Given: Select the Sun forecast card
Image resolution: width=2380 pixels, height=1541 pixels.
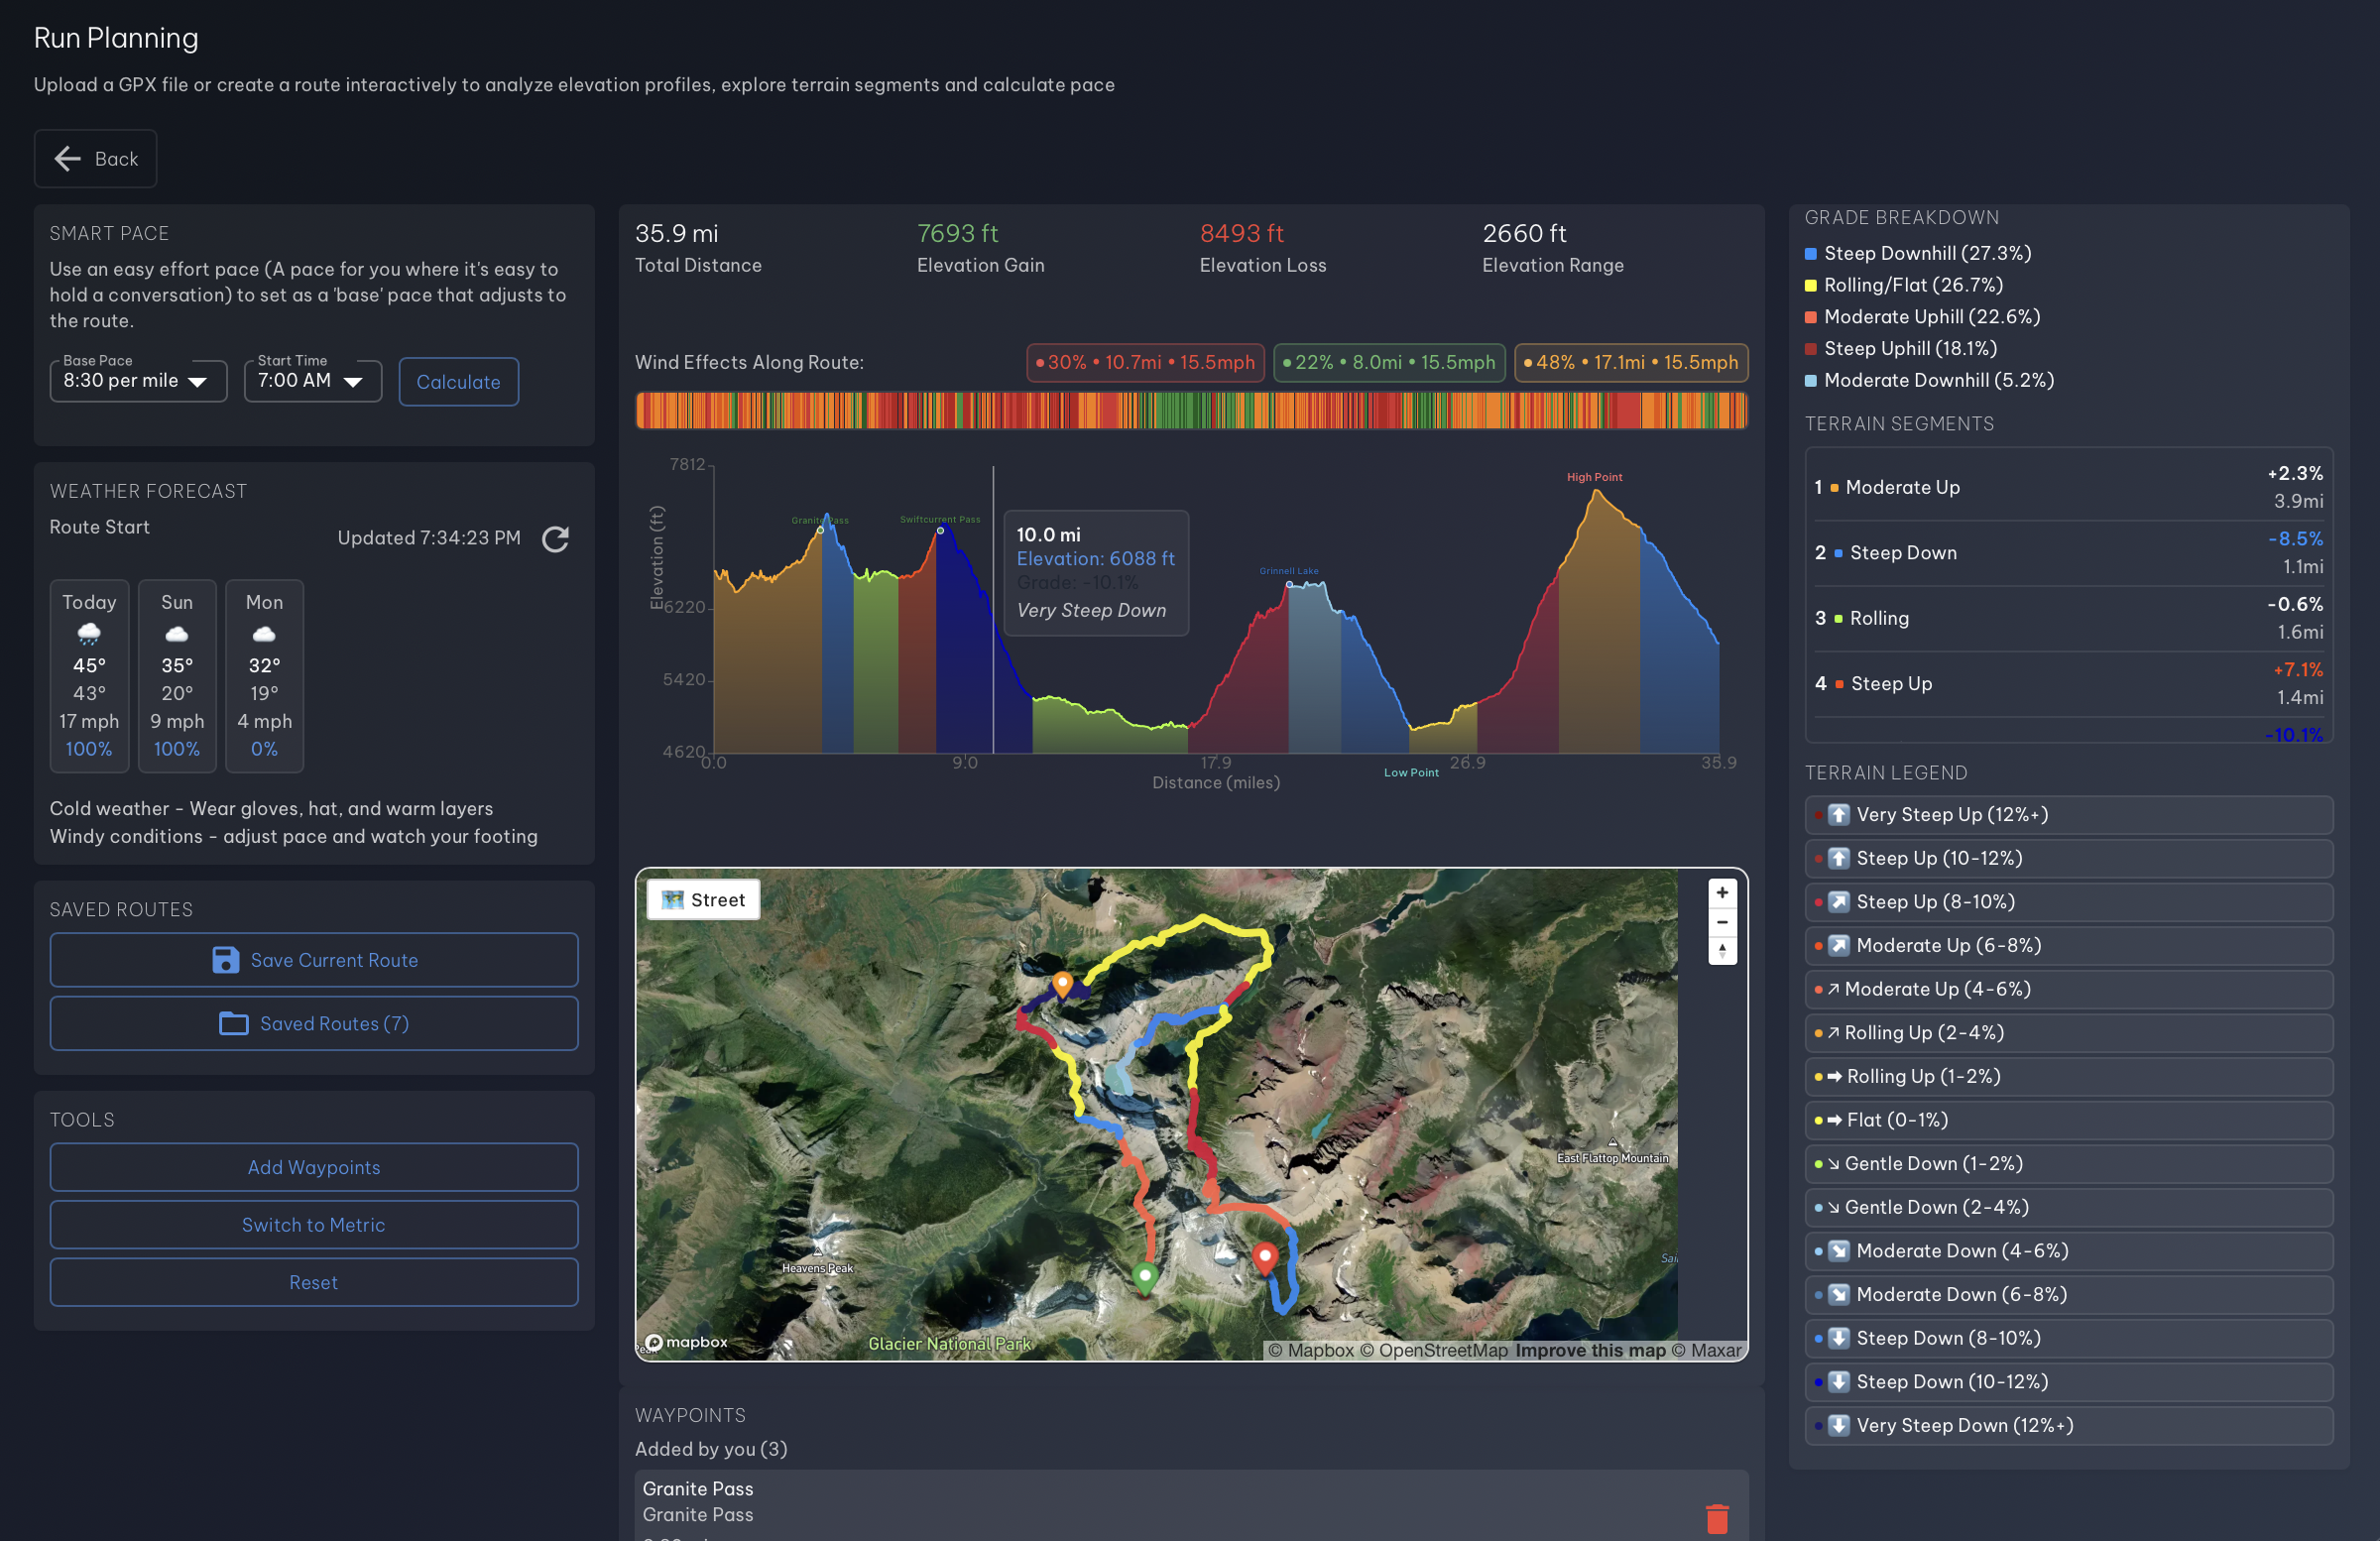Looking at the screenshot, I should tap(177, 675).
